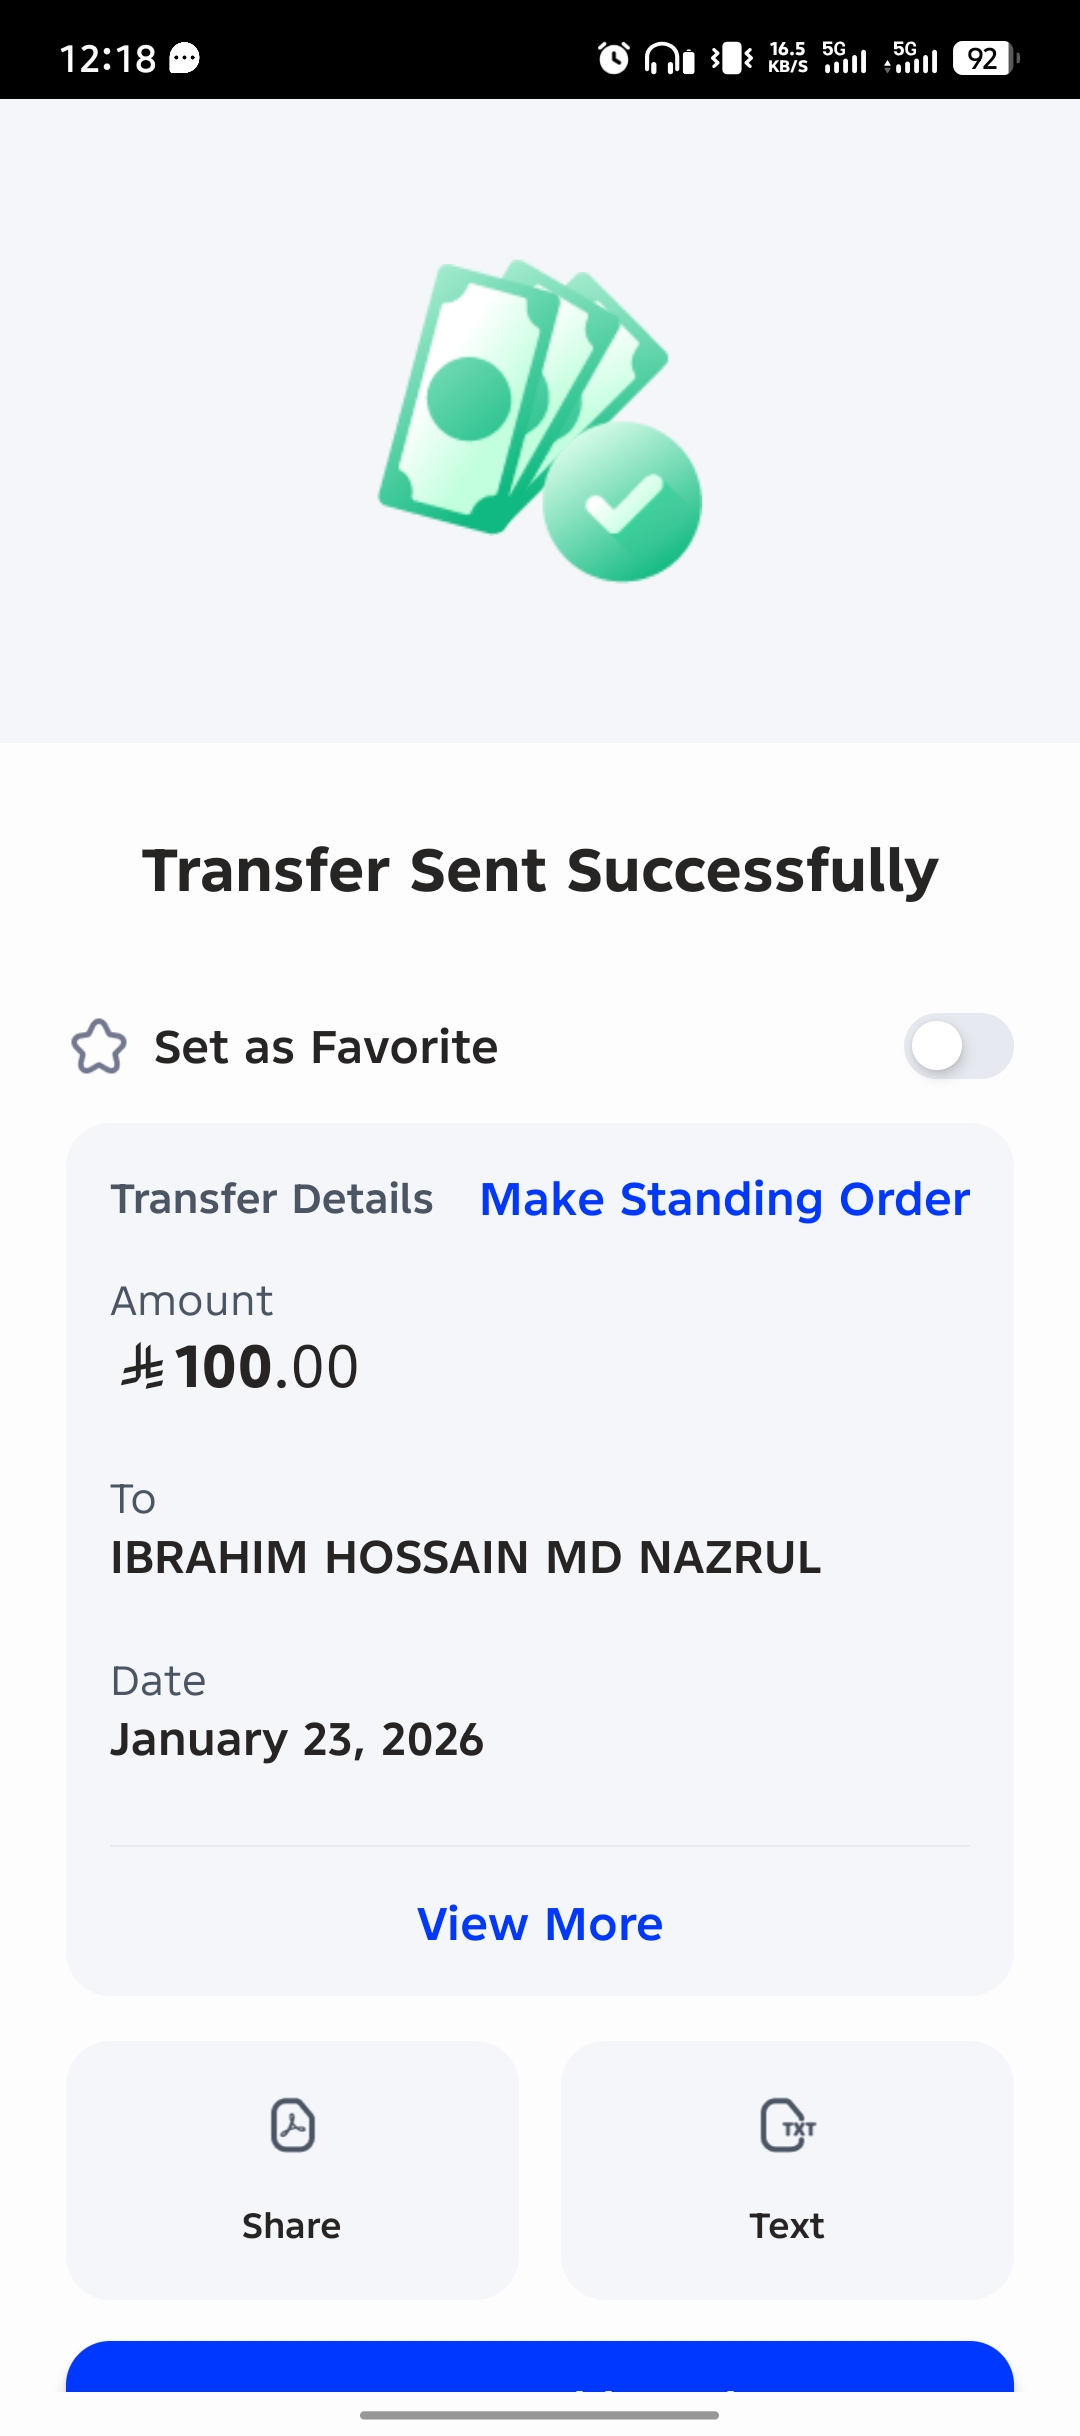Screen dimensions: 1080x2436
Task: Open the Make Standing Order link
Action: point(724,1199)
